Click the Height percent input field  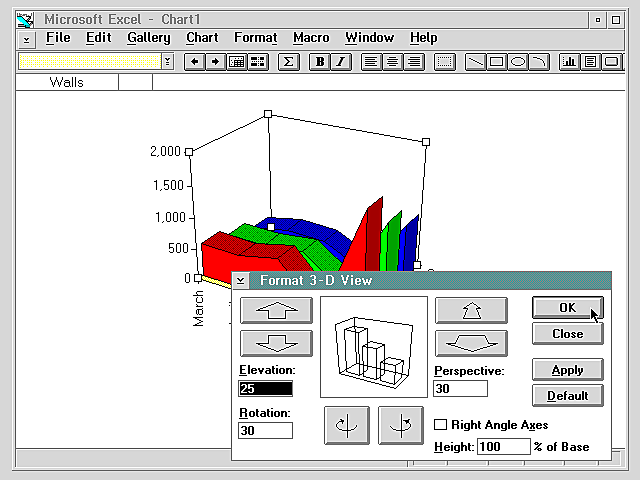pos(504,447)
